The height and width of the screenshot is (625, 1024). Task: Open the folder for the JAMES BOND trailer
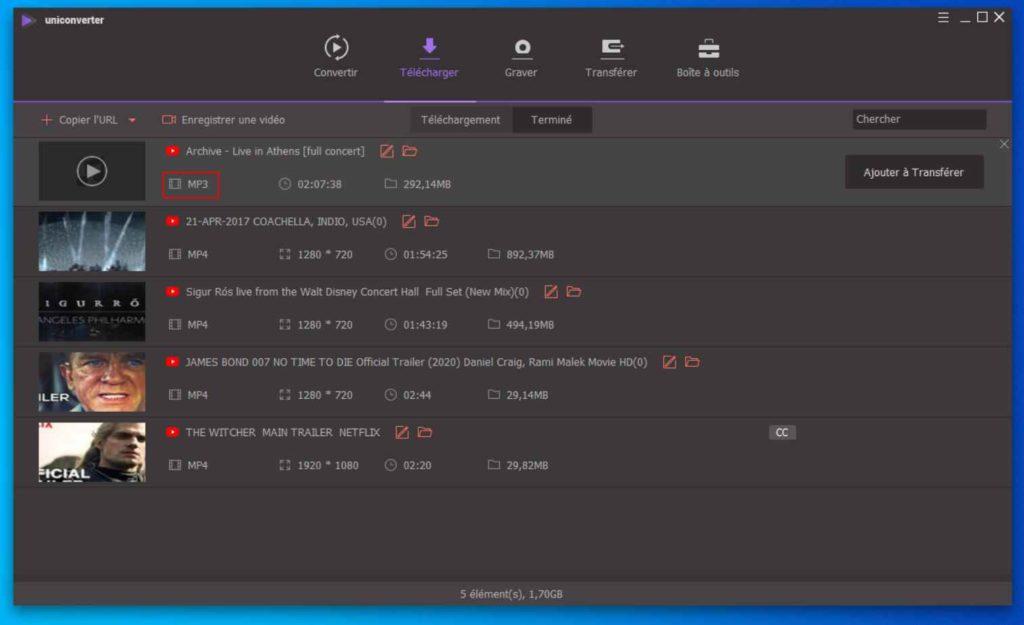coord(692,362)
